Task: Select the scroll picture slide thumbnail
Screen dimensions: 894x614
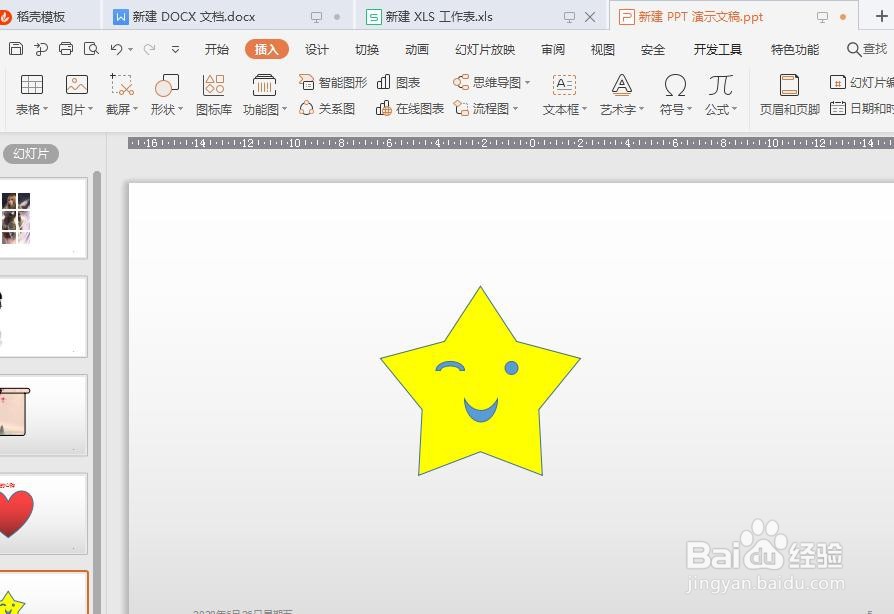Action: click(43, 415)
